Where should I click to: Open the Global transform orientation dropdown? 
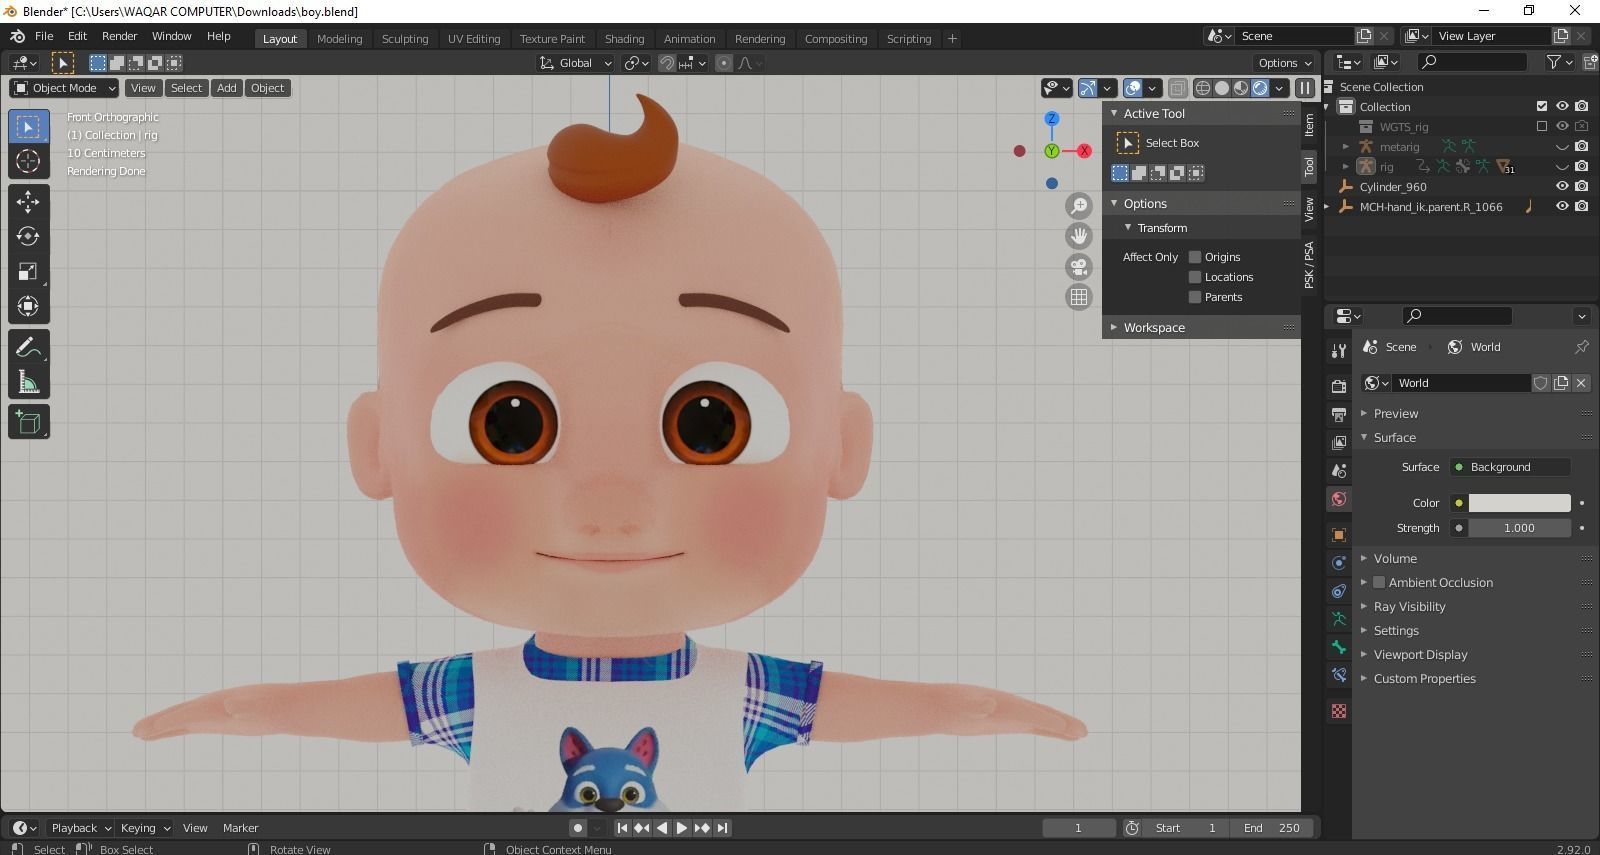click(575, 63)
